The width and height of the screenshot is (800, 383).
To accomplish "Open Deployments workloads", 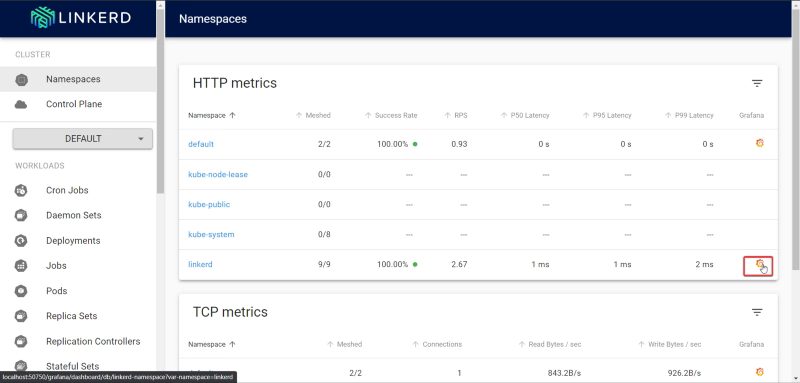I will (x=73, y=241).
